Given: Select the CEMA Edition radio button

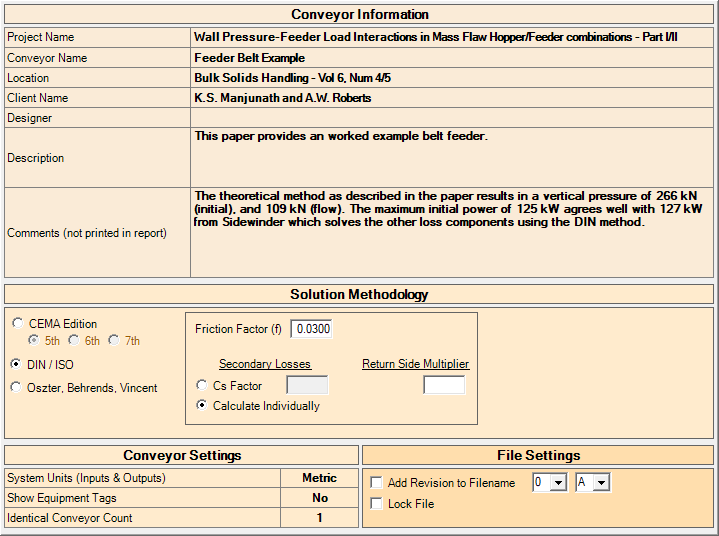Looking at the screenshot, I should pos(18,324).
